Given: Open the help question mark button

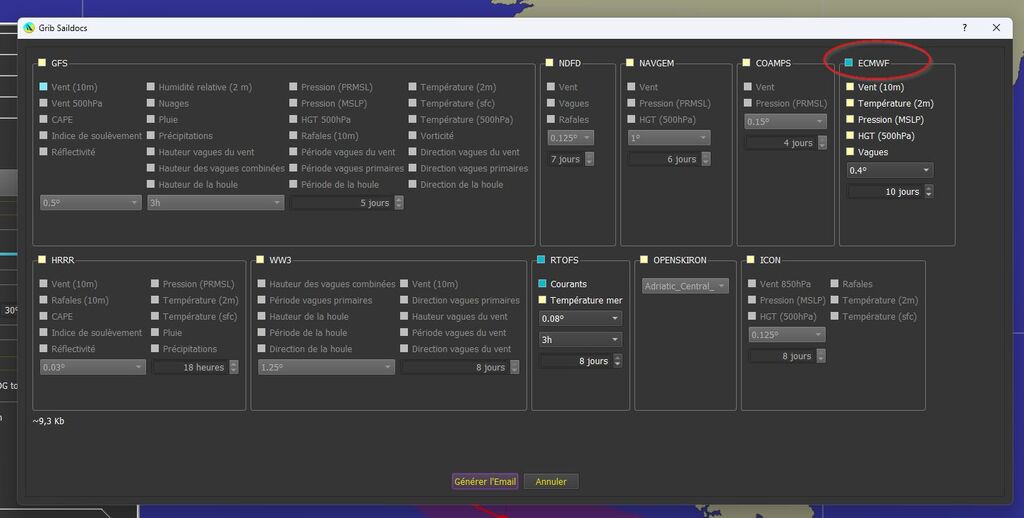Looking at the screenshot, I should [965, 27].
